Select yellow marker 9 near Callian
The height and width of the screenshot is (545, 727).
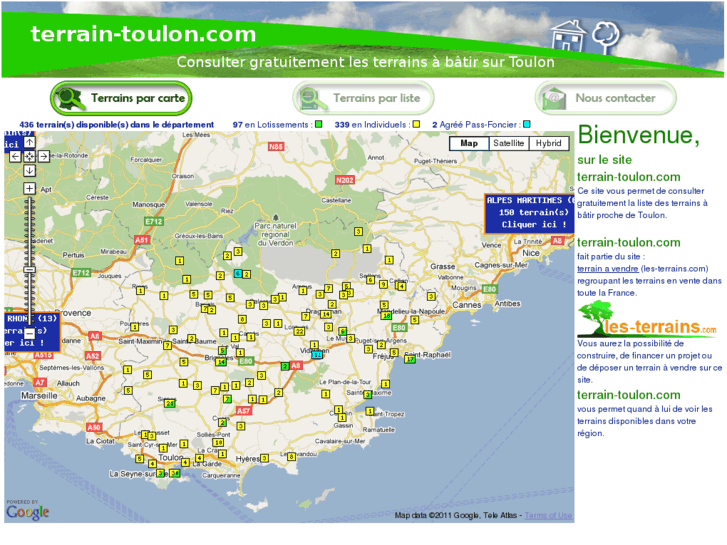coord(383,284)
